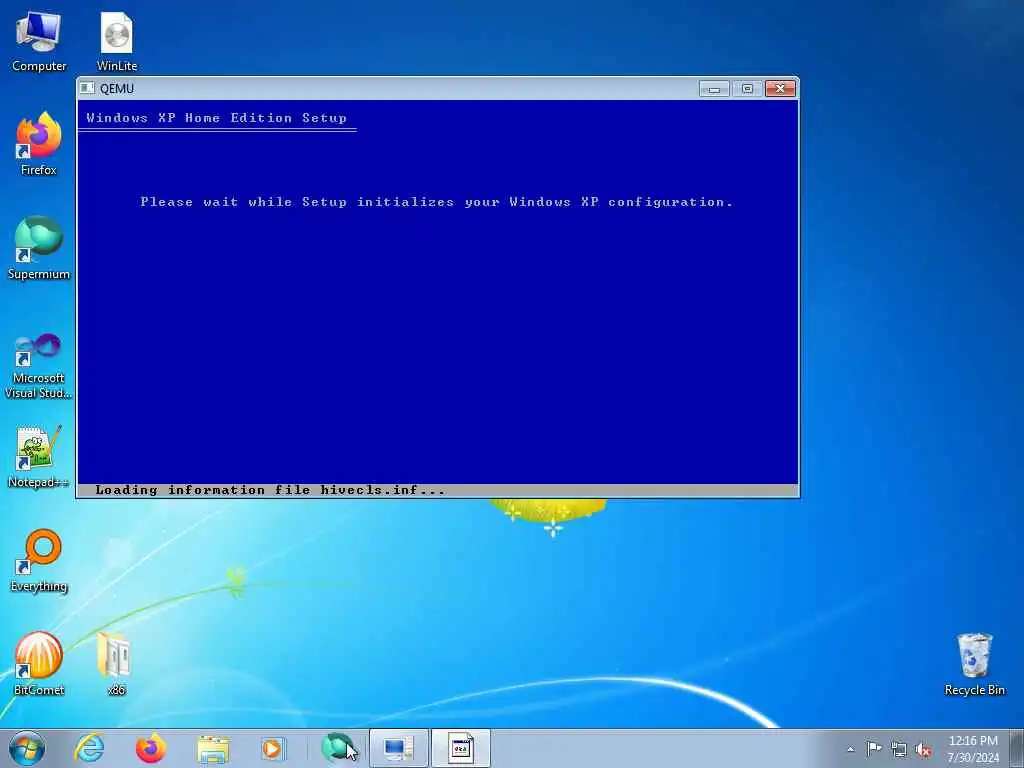Show hidden system tray icons
Screen dimensions: 1024x768
[850, 749]
